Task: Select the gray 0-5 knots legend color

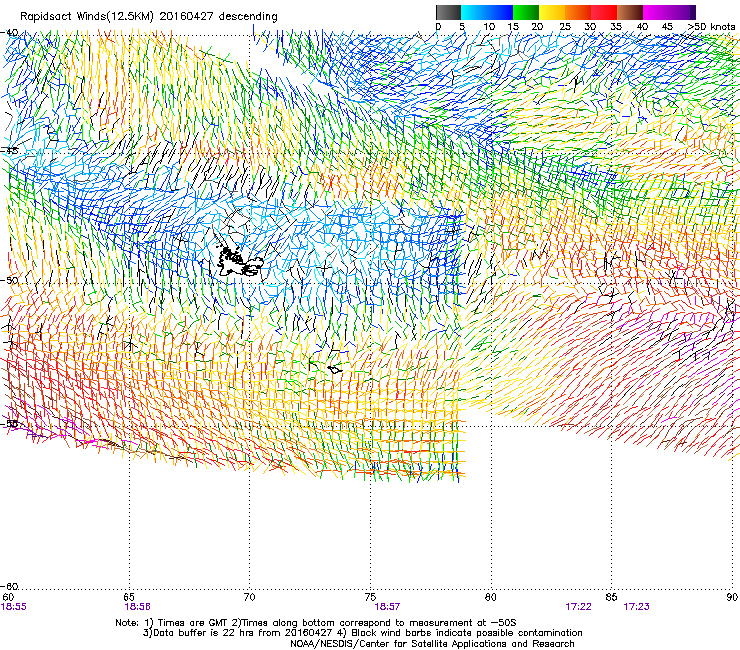Action: click(448, 12)
